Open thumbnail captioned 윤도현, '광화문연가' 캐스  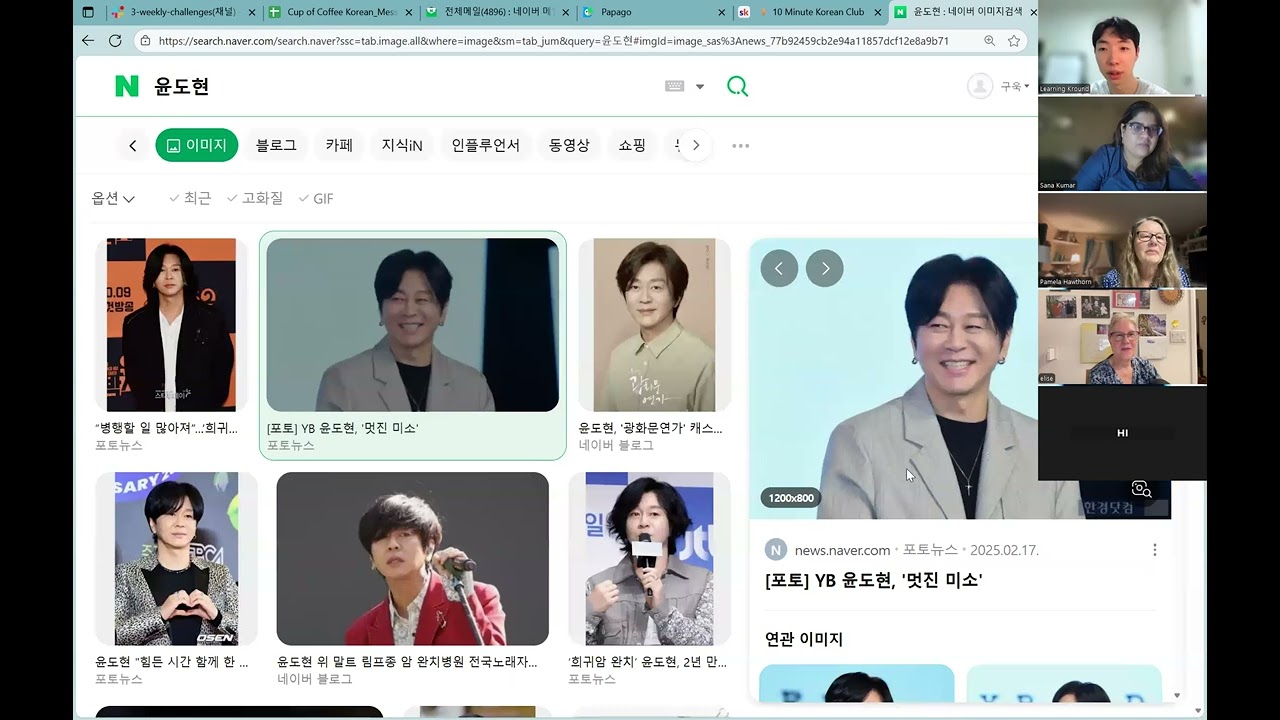coord(655,325)
